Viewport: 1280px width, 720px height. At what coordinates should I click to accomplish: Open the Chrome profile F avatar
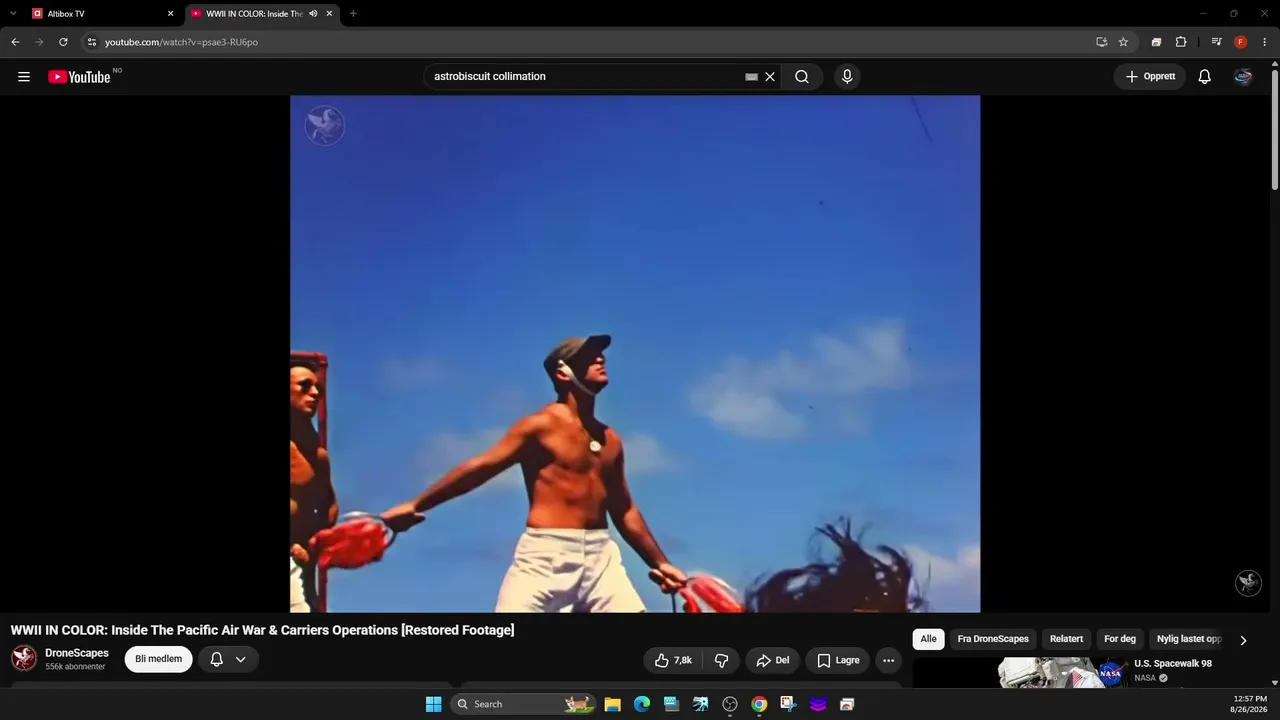click(1241, 42)
